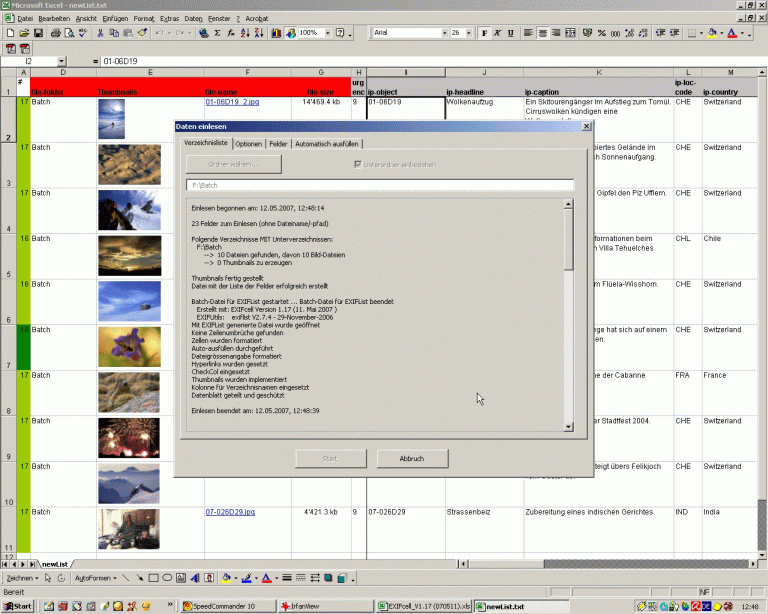Apply percent style icon

point(602,33)
